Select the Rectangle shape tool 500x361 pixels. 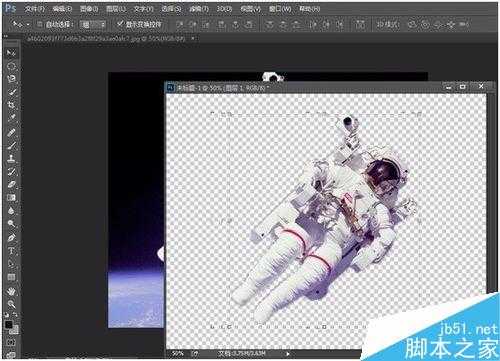(11, 277)
